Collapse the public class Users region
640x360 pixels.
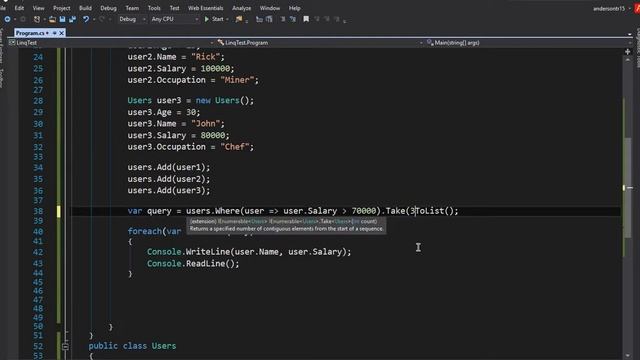point(65,346)
